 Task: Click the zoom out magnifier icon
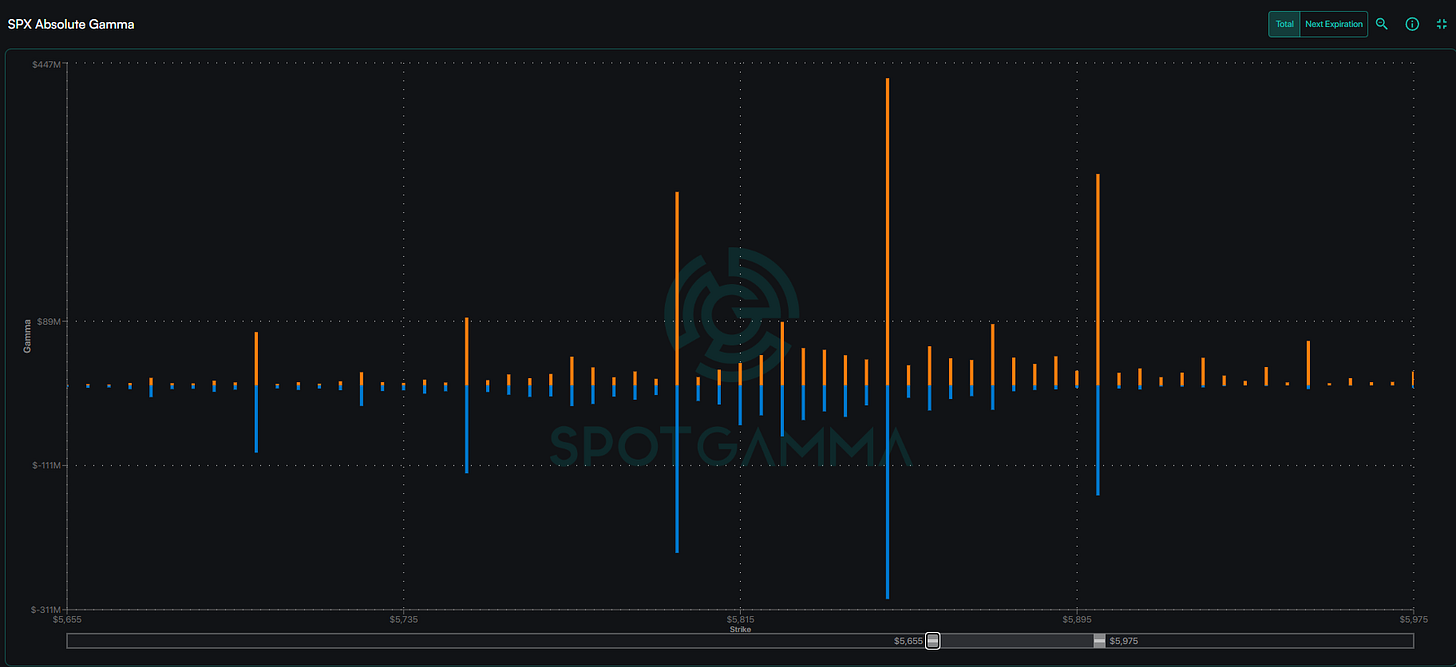click(1382, 24)
